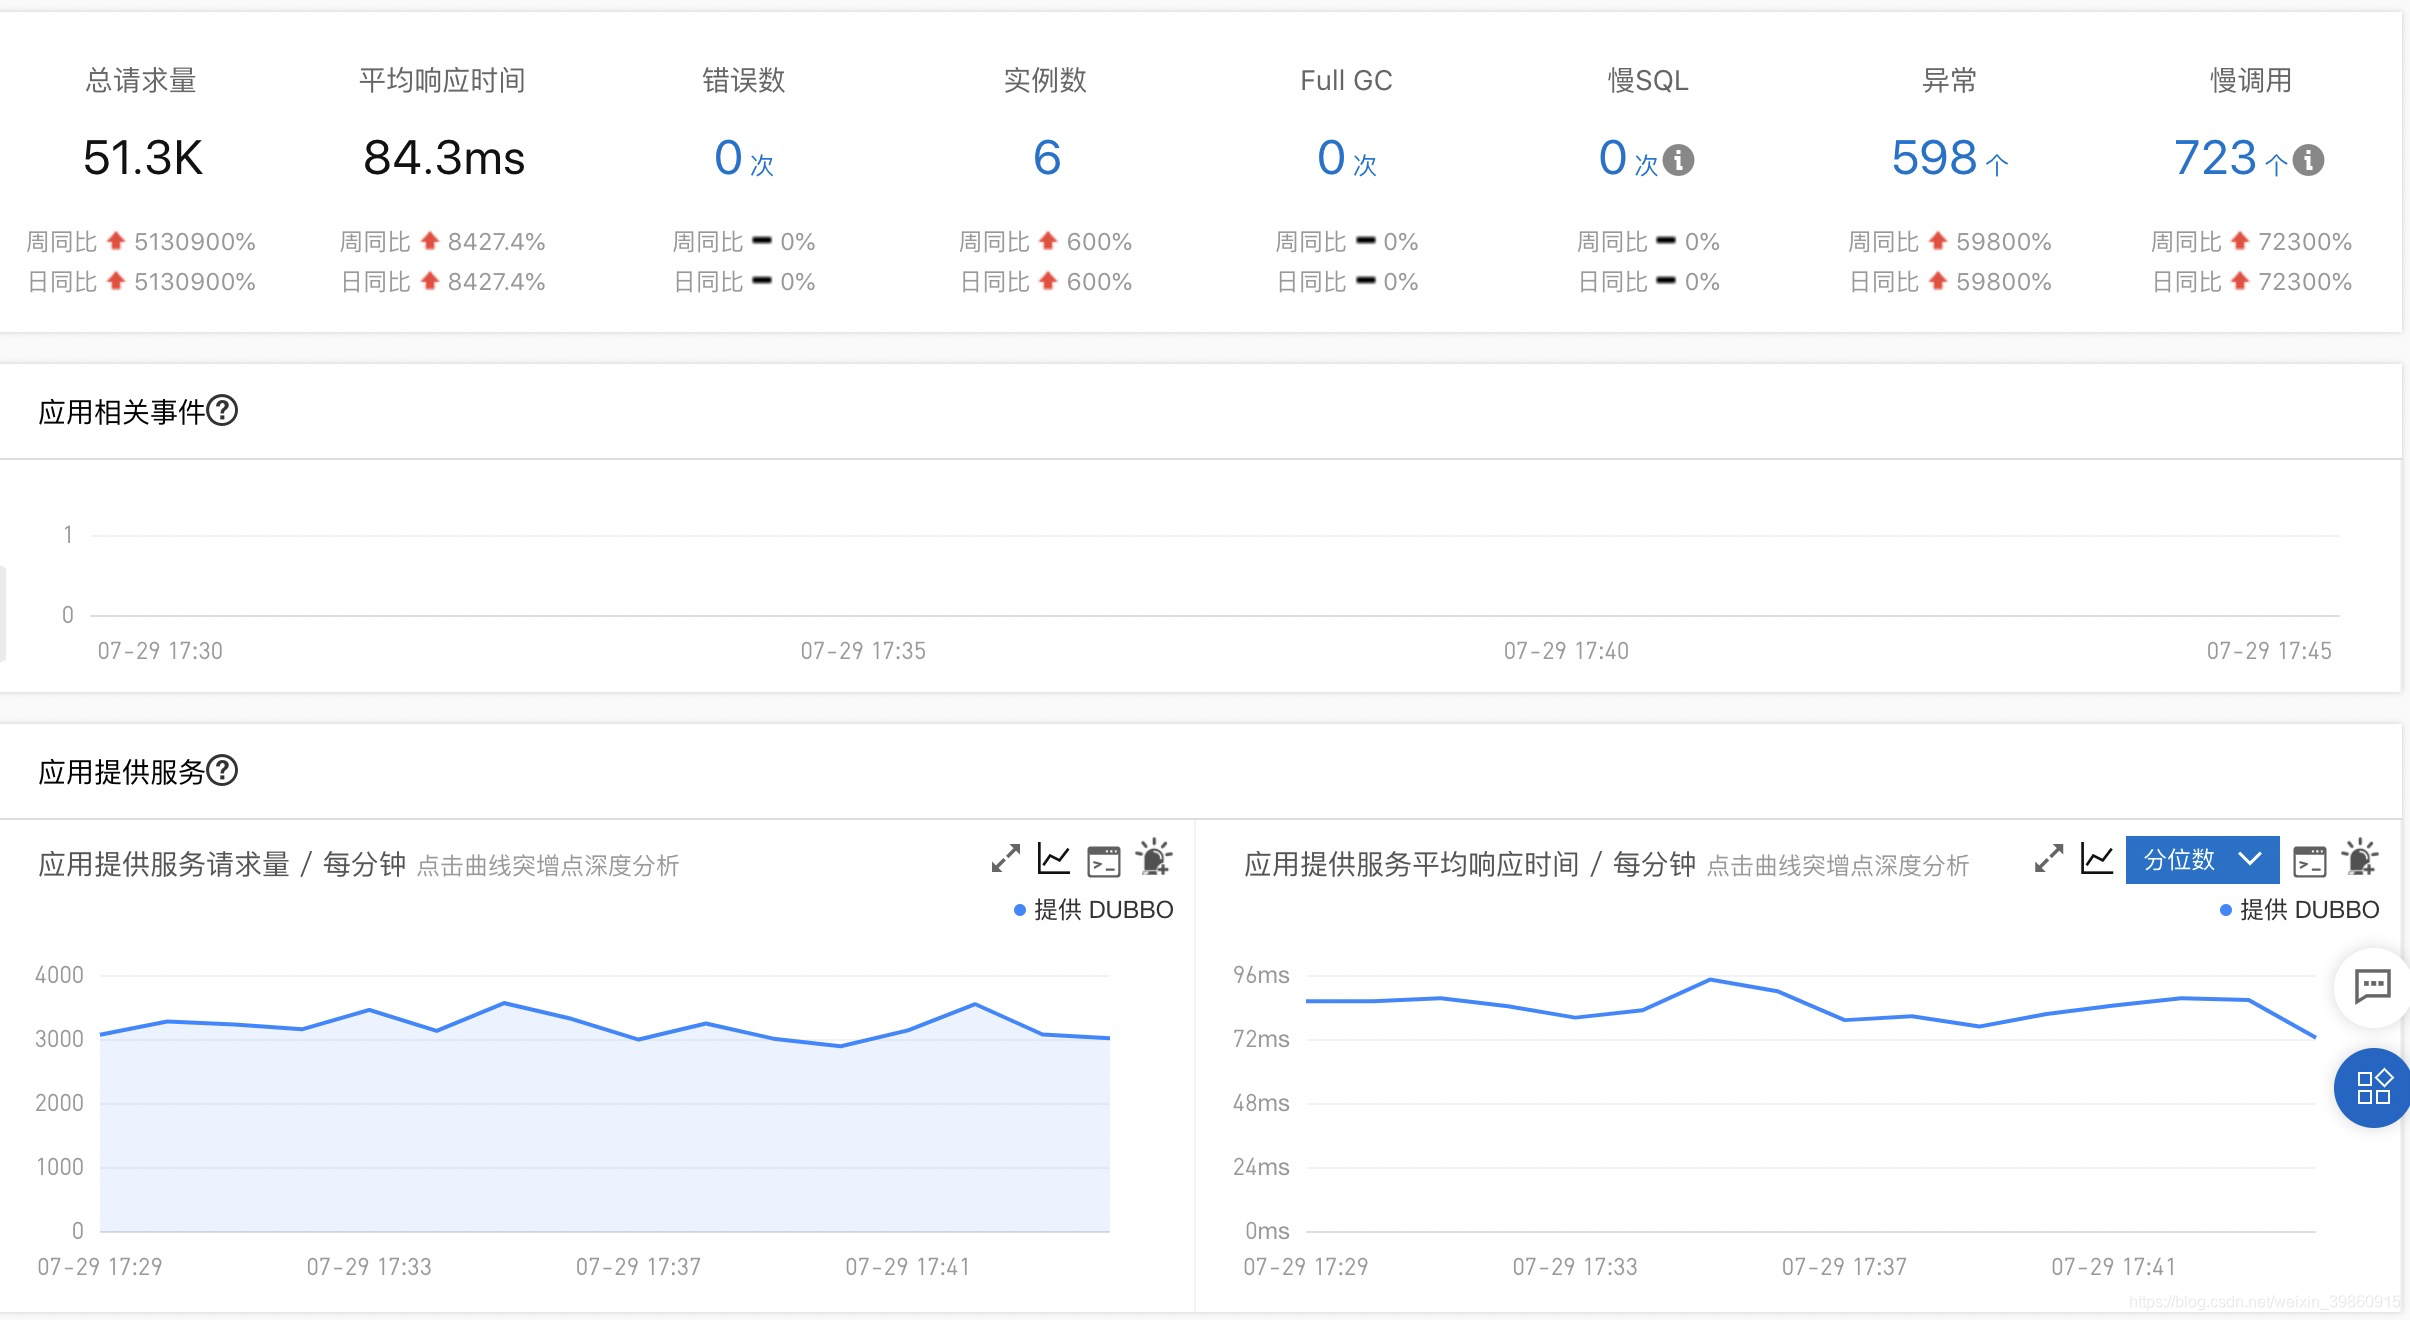
Task: View the info icon beside 慢SQL count
Action: coord(1679,160)
